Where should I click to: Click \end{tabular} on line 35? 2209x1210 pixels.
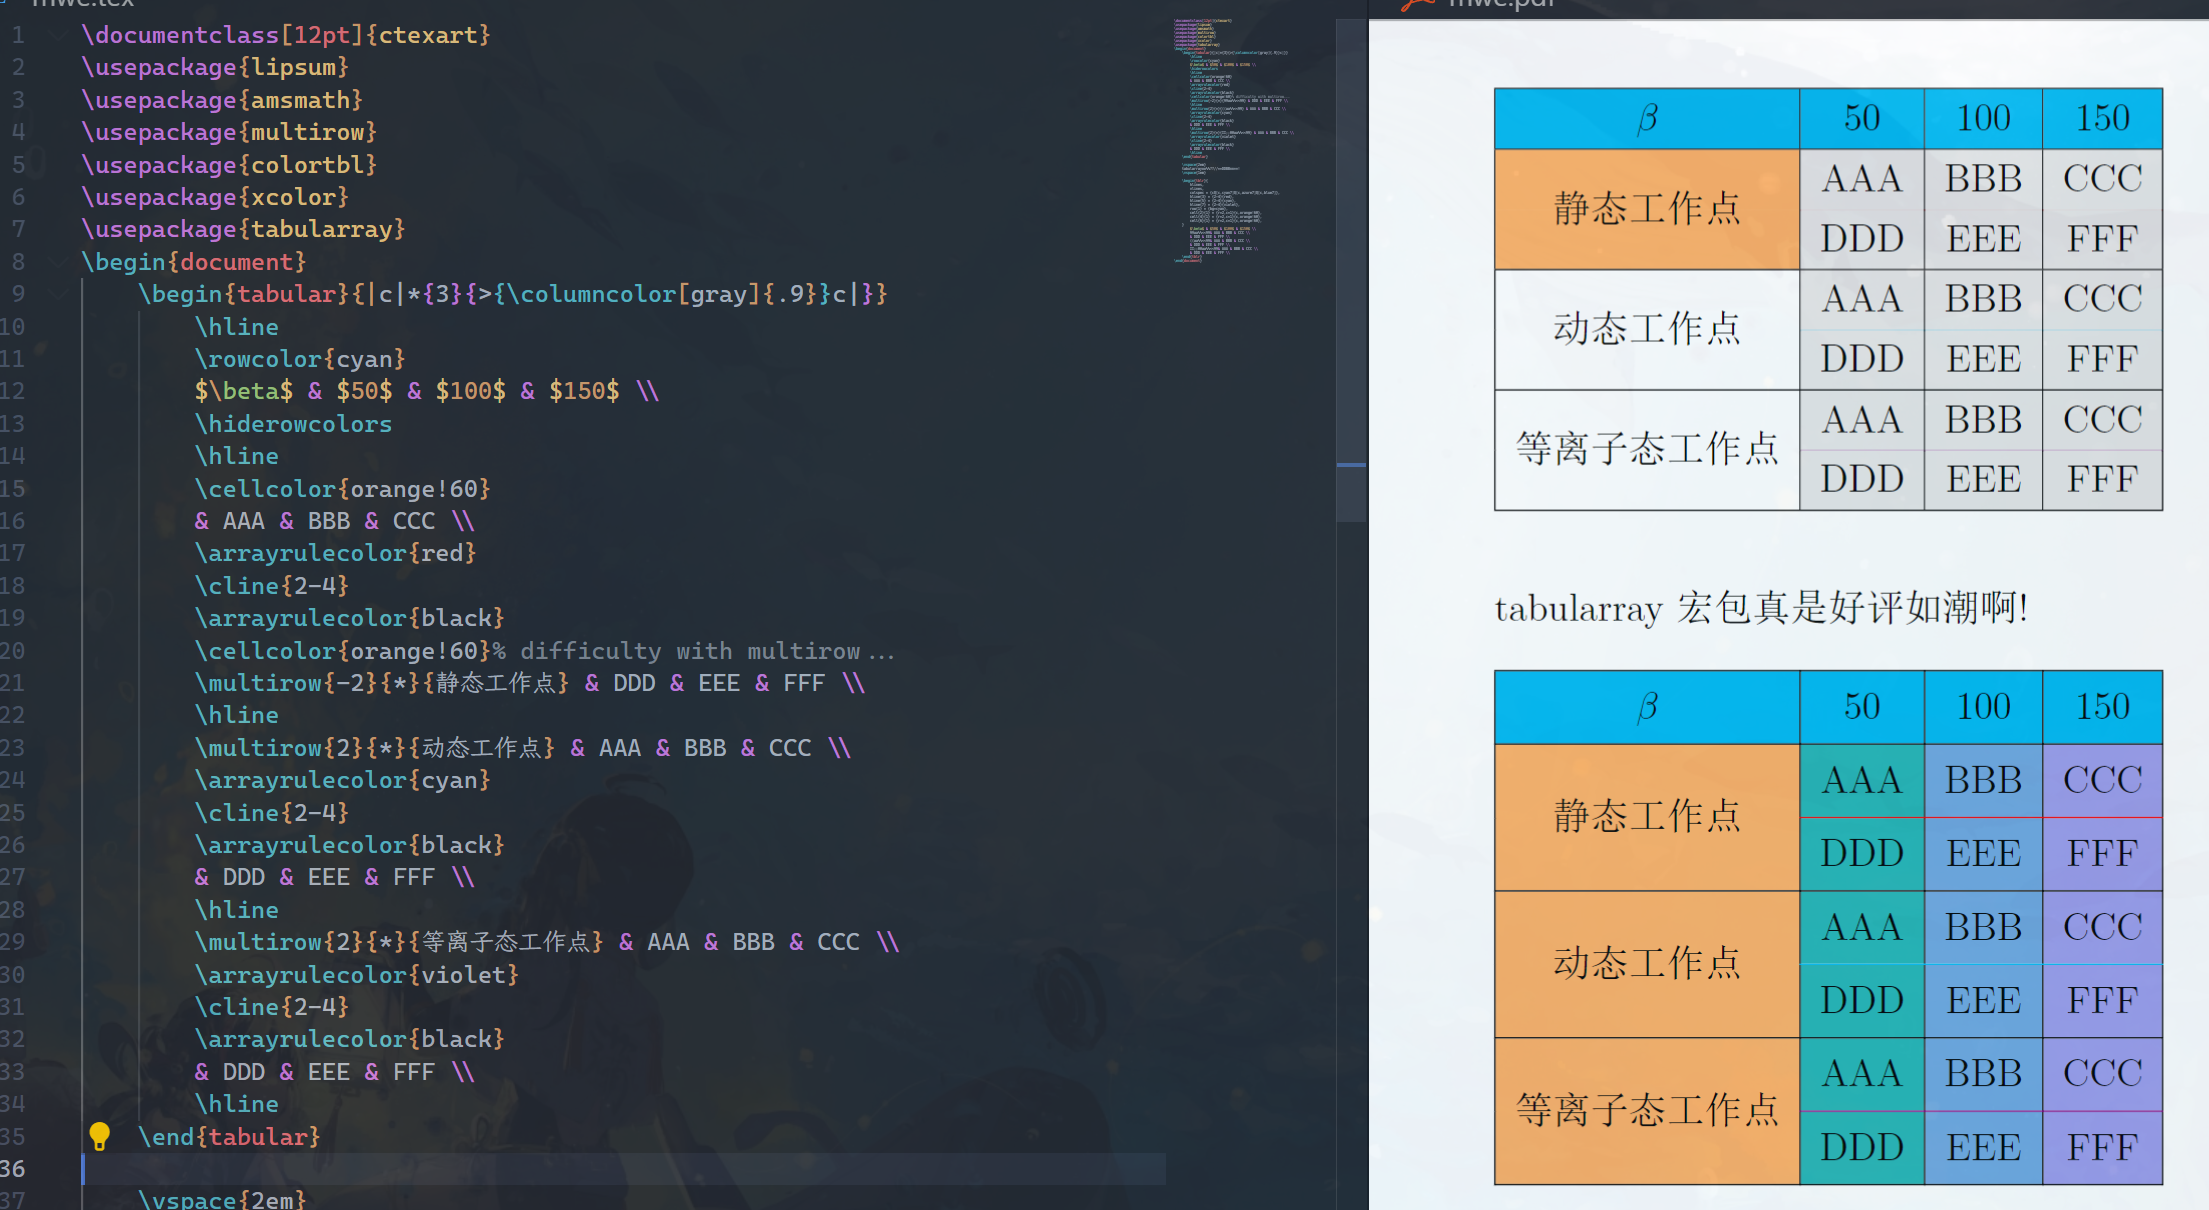click(229, 1137)
